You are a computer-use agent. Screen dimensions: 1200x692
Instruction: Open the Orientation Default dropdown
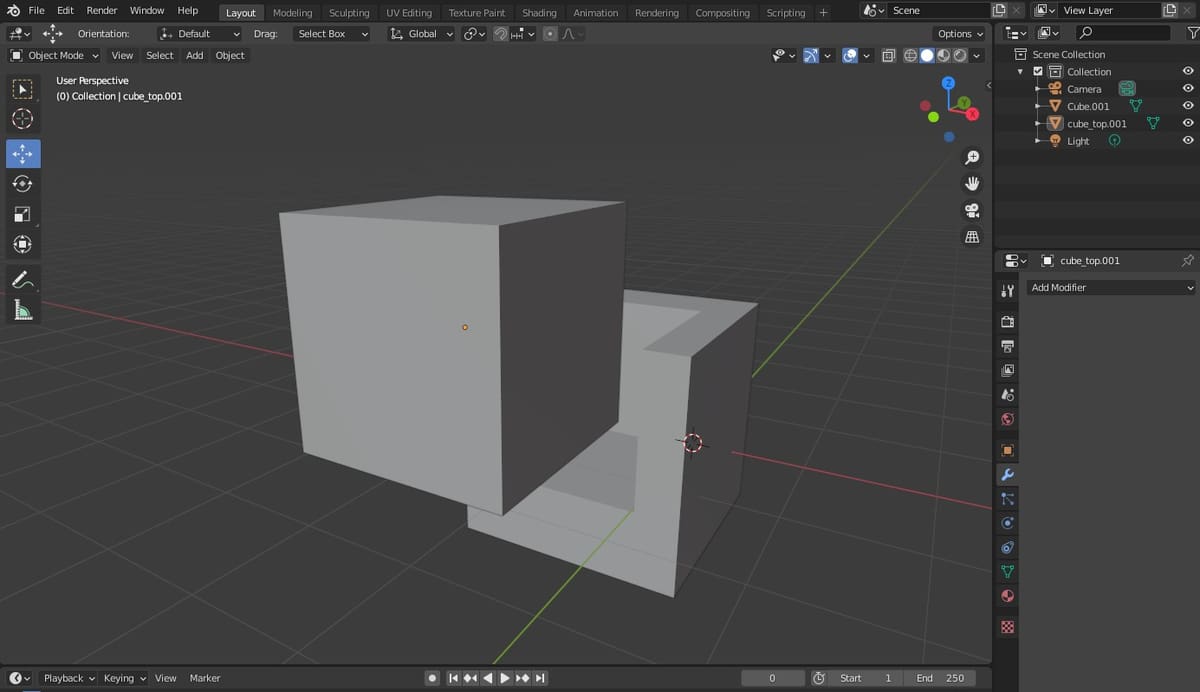200,33
